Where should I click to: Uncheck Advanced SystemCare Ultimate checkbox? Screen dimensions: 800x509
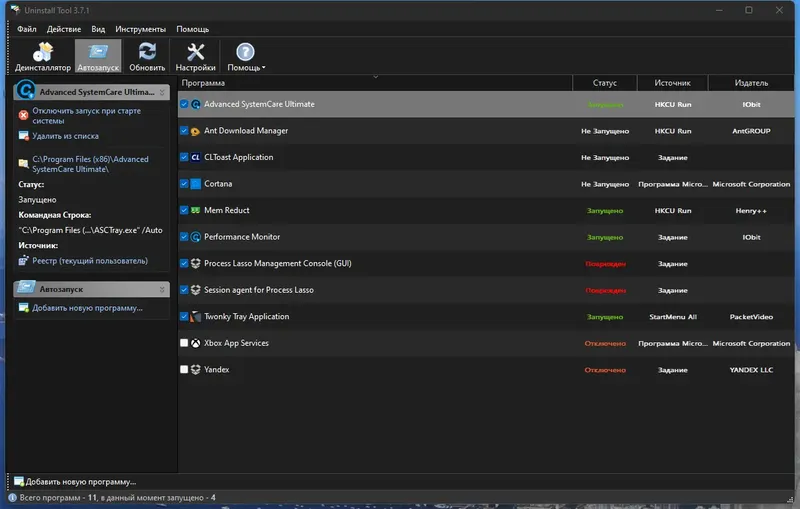tap(184, 104)
